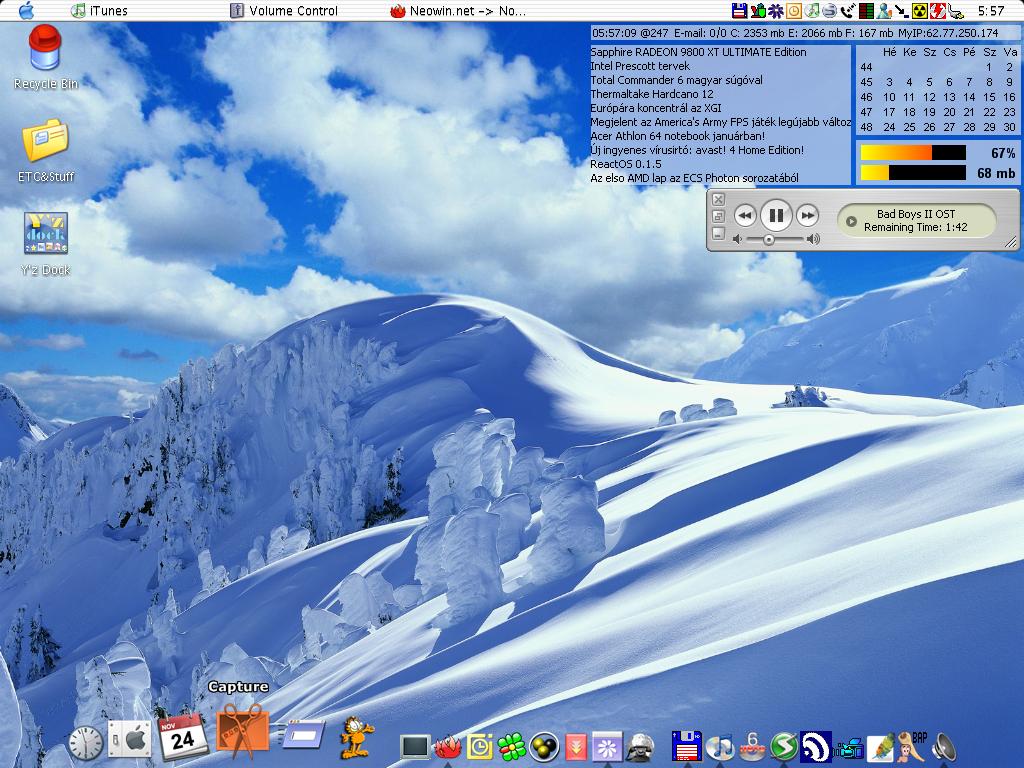Open the Recycle Bin on the desktop
This screenshot has height=768, width=1024.
click(x=45, y=51)
